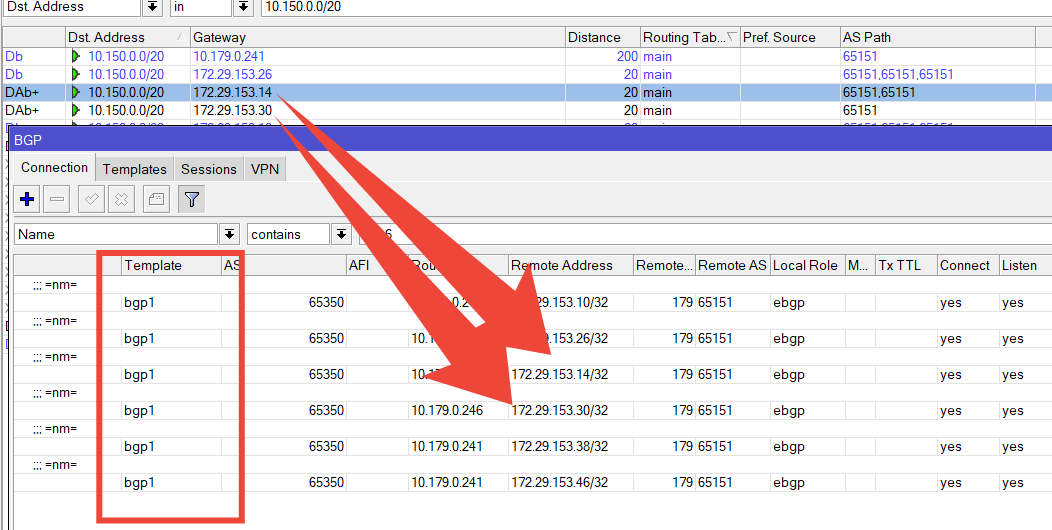Viewport: 1052px width, 530px height.
Task: Open the Sessions tab
Action: tap(209, 169)
